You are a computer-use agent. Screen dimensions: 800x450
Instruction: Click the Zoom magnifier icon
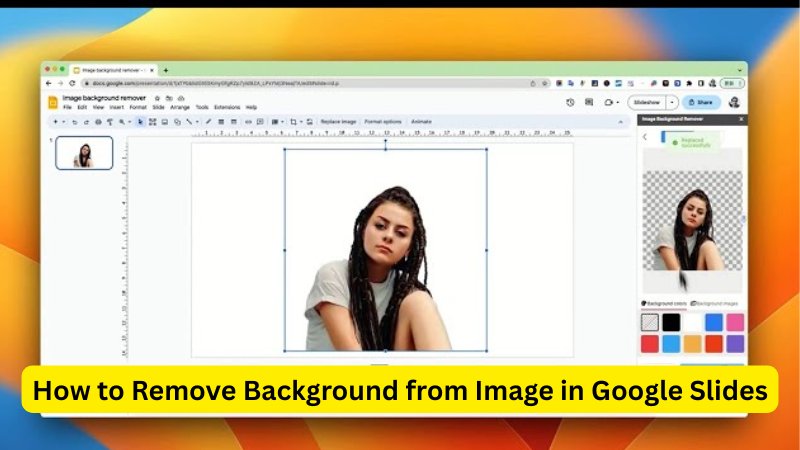pos(122,122)
